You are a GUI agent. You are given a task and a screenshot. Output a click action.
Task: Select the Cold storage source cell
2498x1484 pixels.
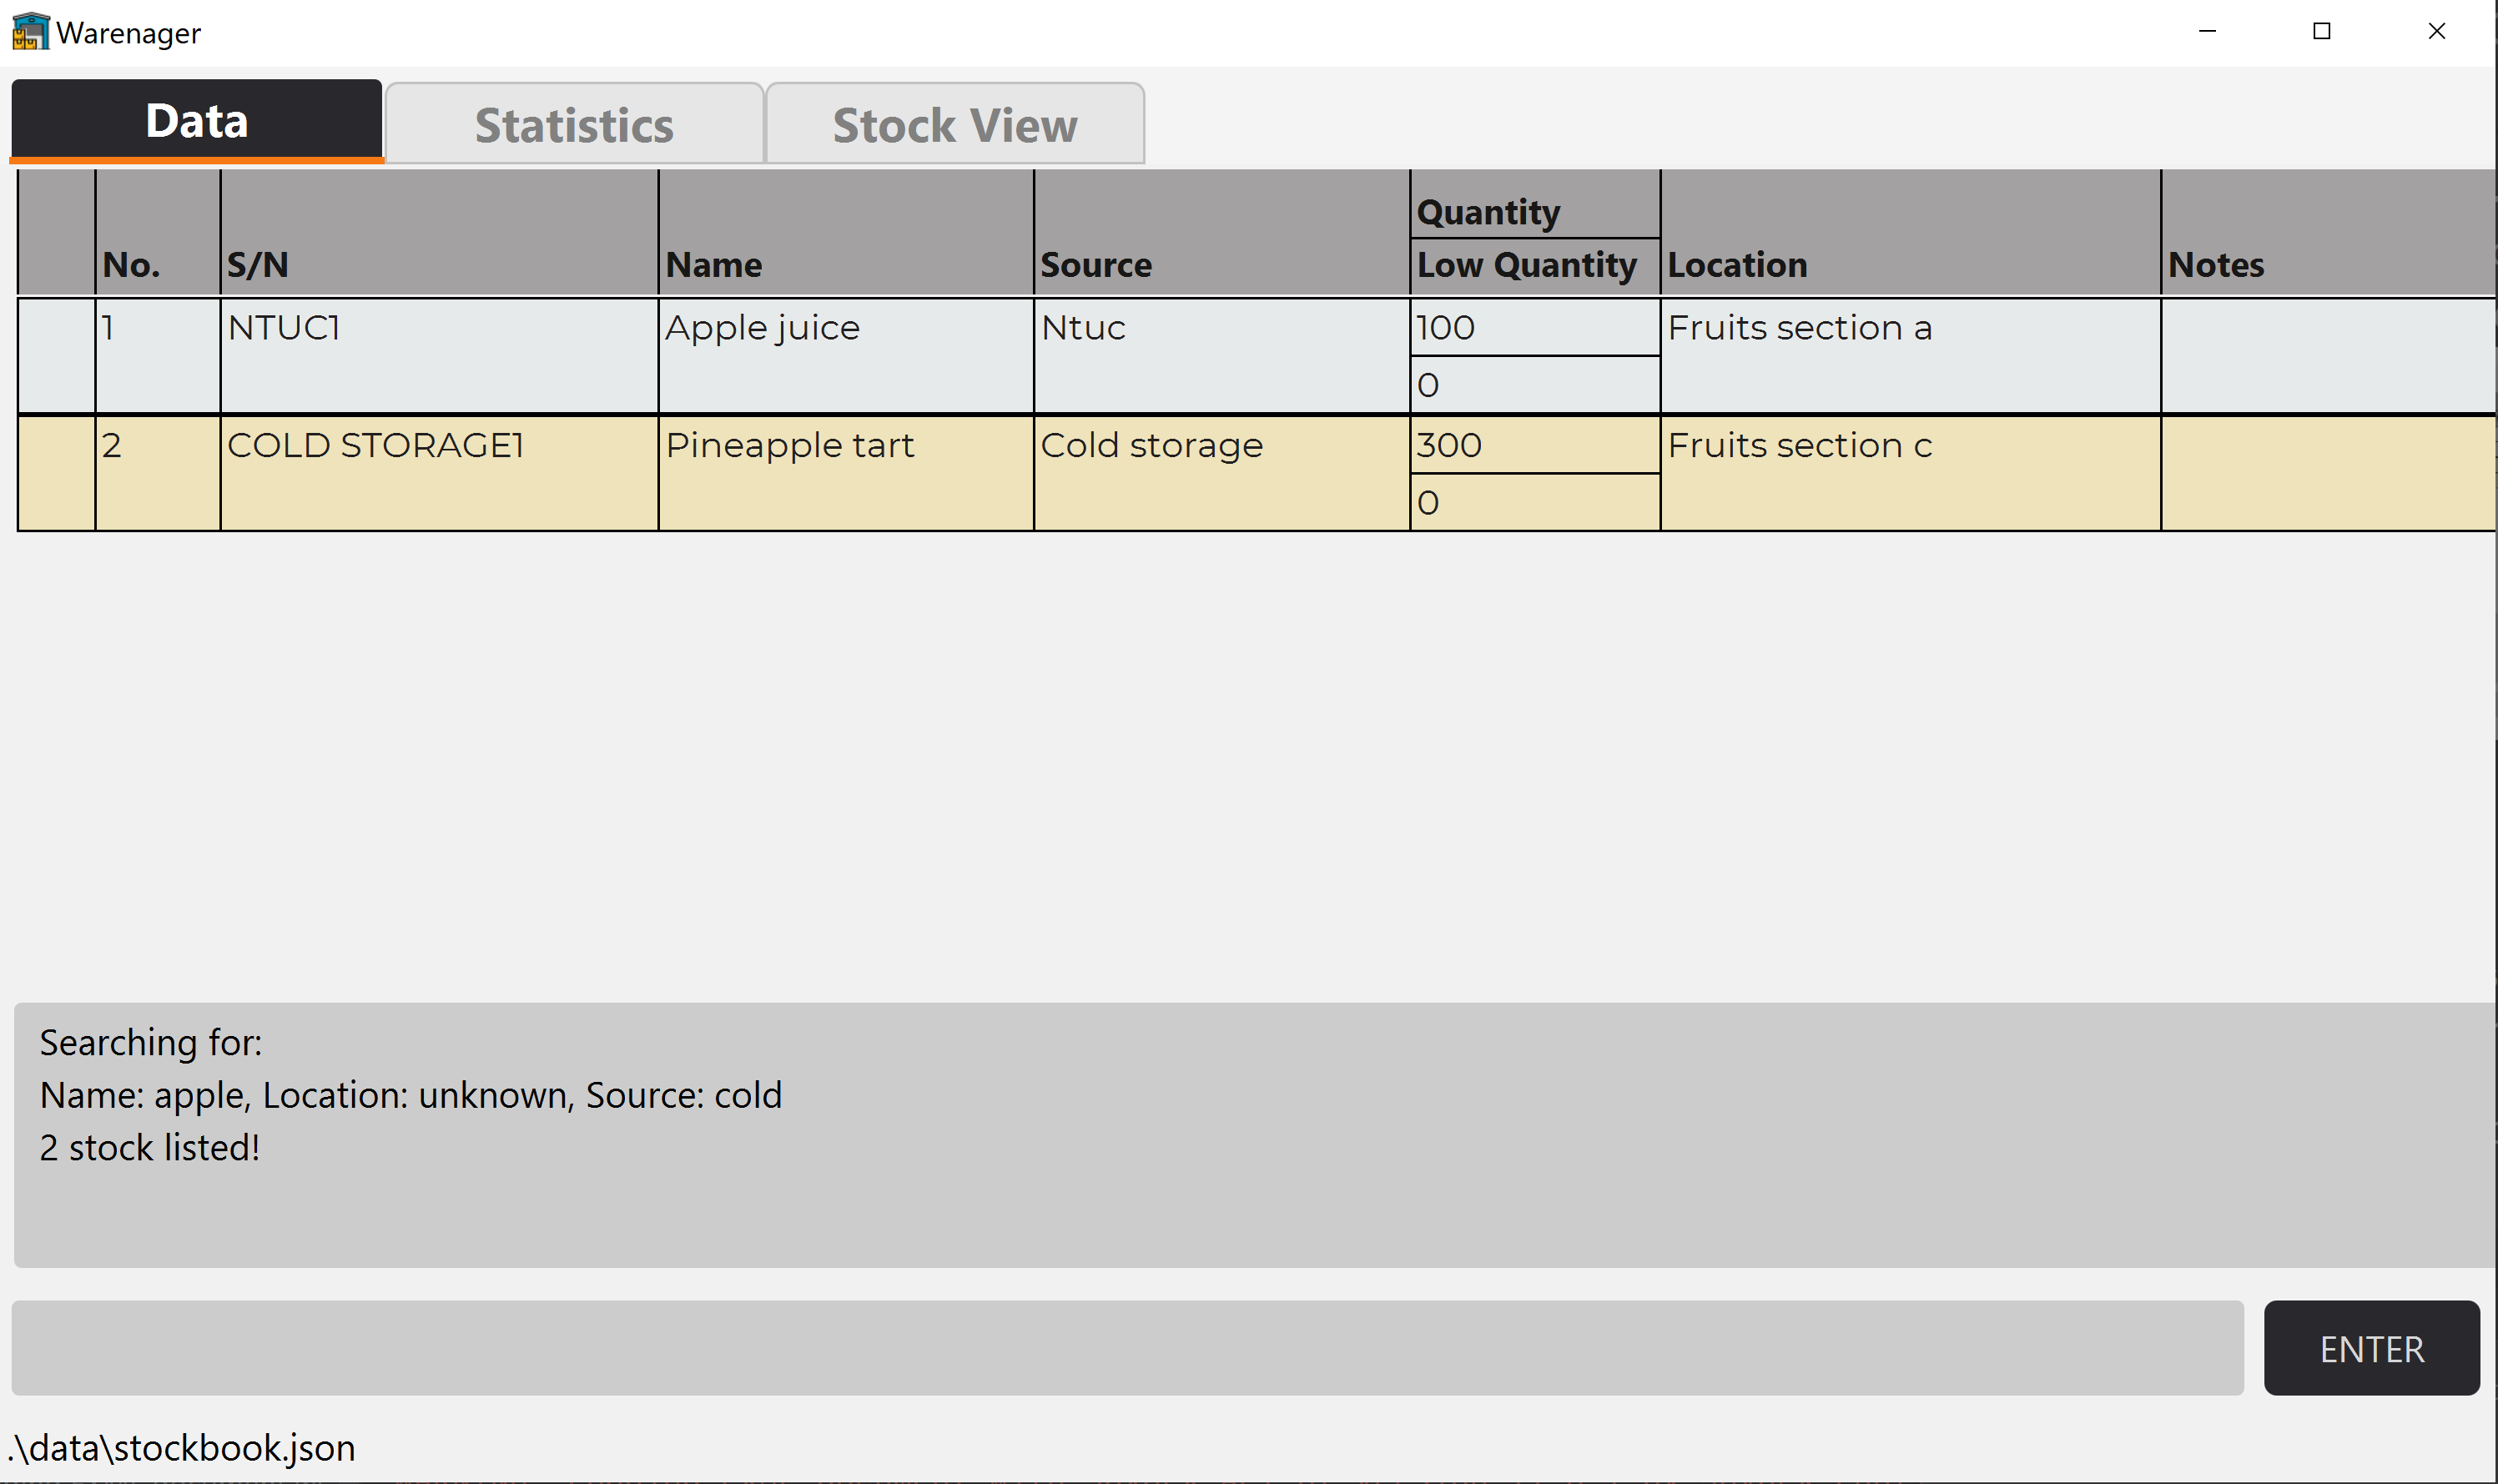point(1222,473)
